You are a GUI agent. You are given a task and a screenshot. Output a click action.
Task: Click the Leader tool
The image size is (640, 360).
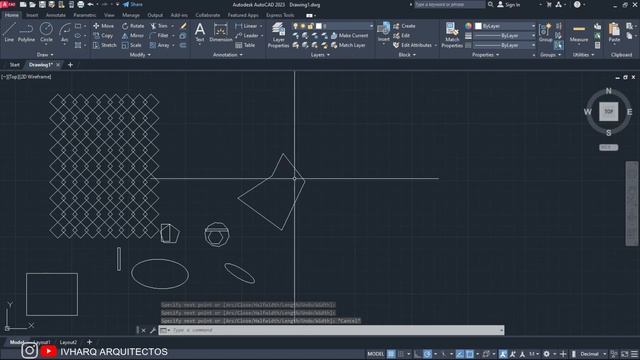coord(247,36)
